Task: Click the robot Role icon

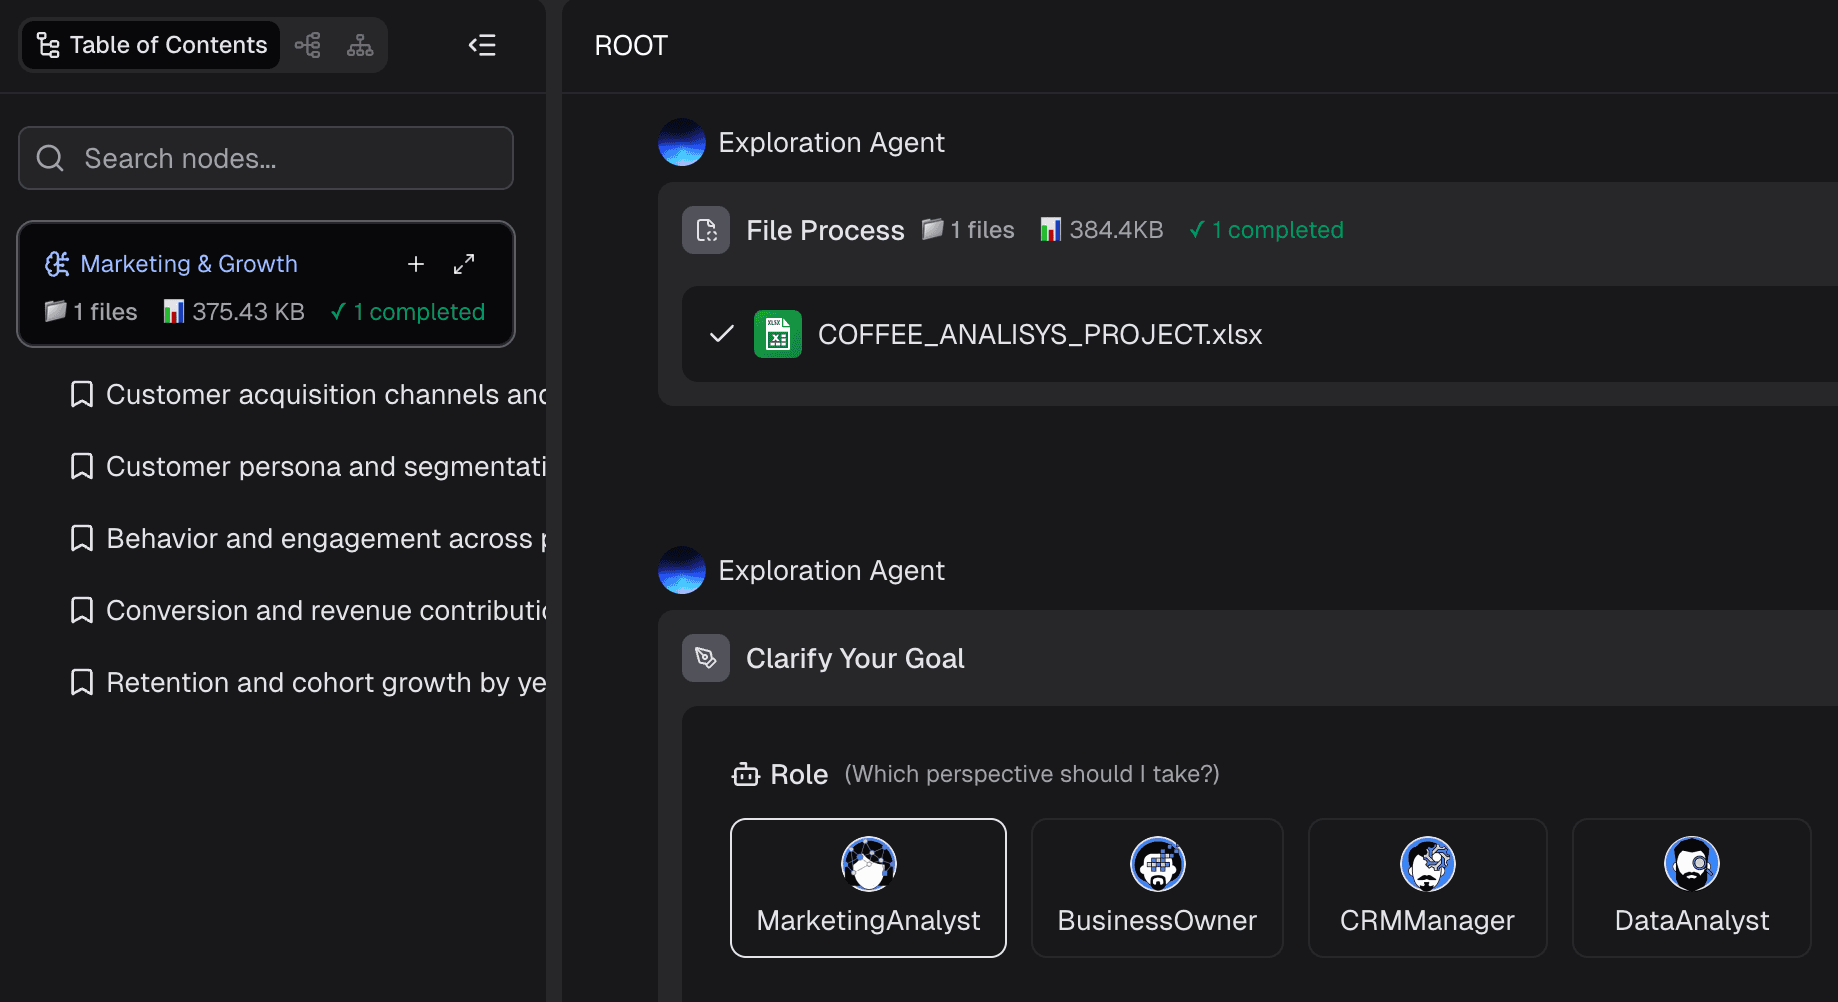Action: coord(746,774)
